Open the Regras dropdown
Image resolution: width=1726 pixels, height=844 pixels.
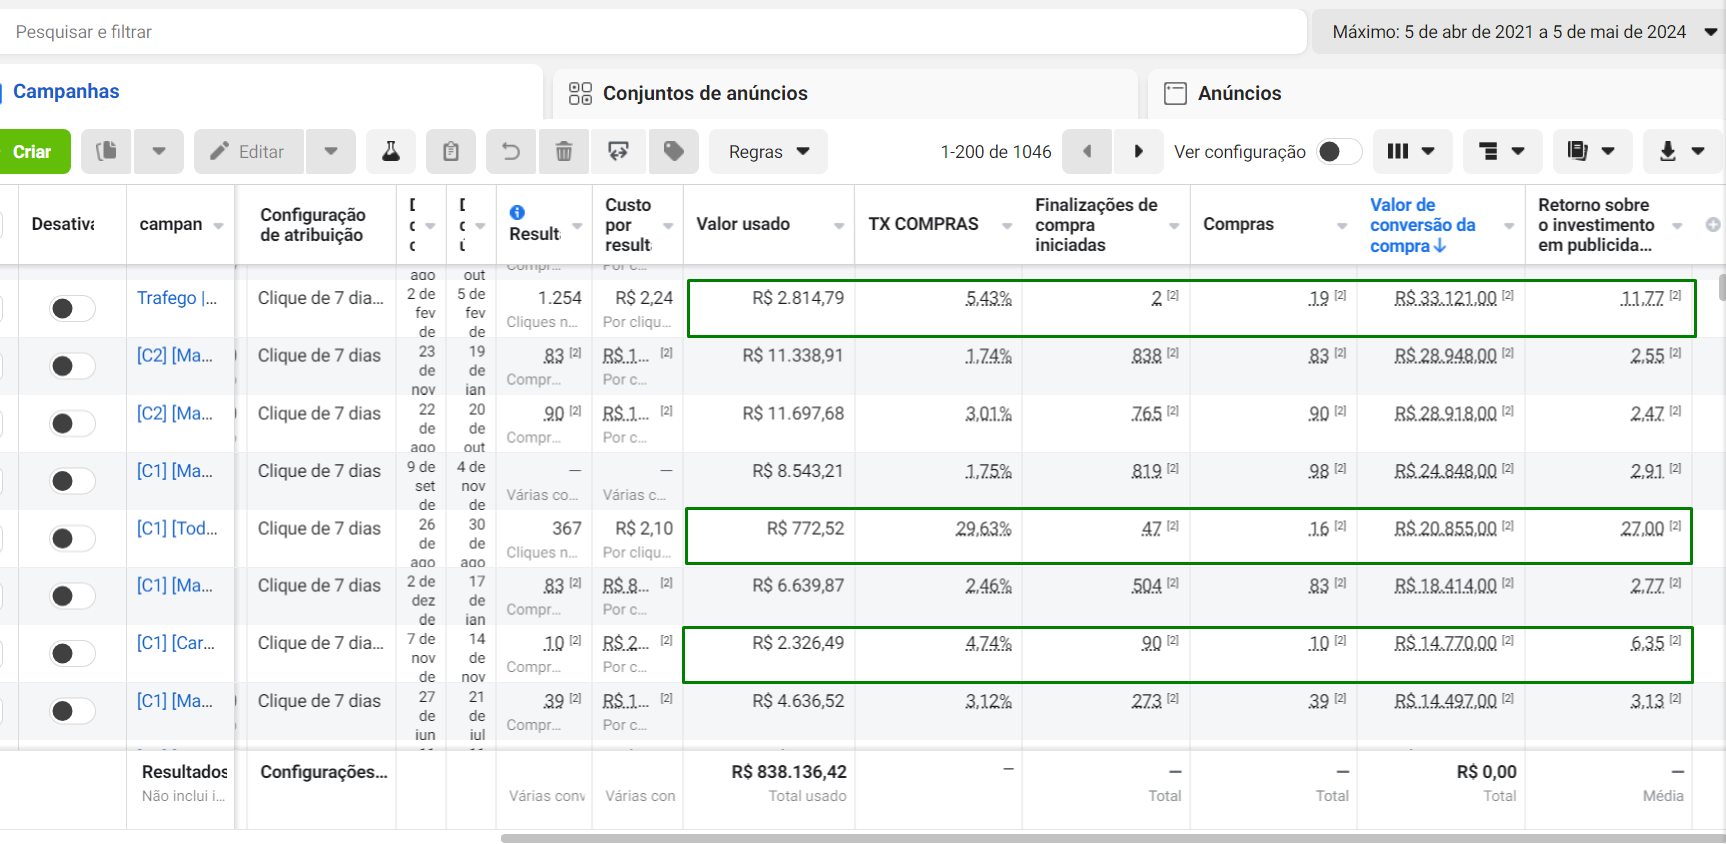[768, 151]
